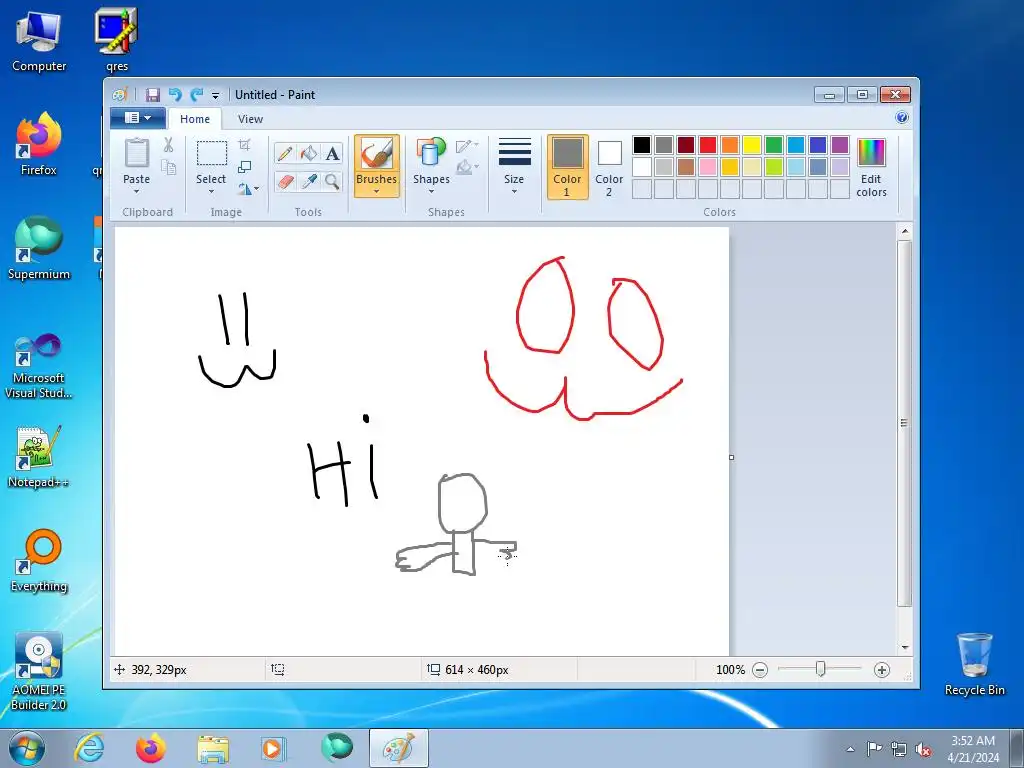Open Shape outline dropdown
Screen dimensions: 1024x768
(x=468, y=146)
